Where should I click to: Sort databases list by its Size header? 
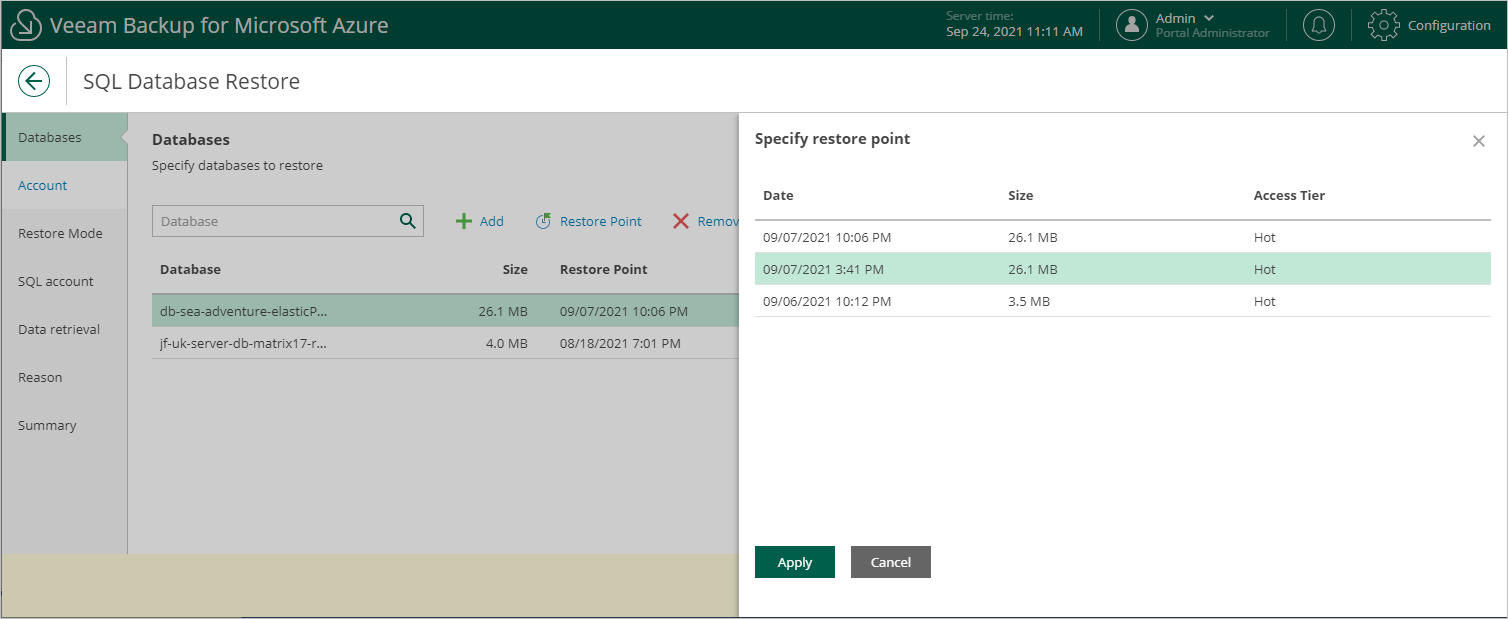click(515, 269)
